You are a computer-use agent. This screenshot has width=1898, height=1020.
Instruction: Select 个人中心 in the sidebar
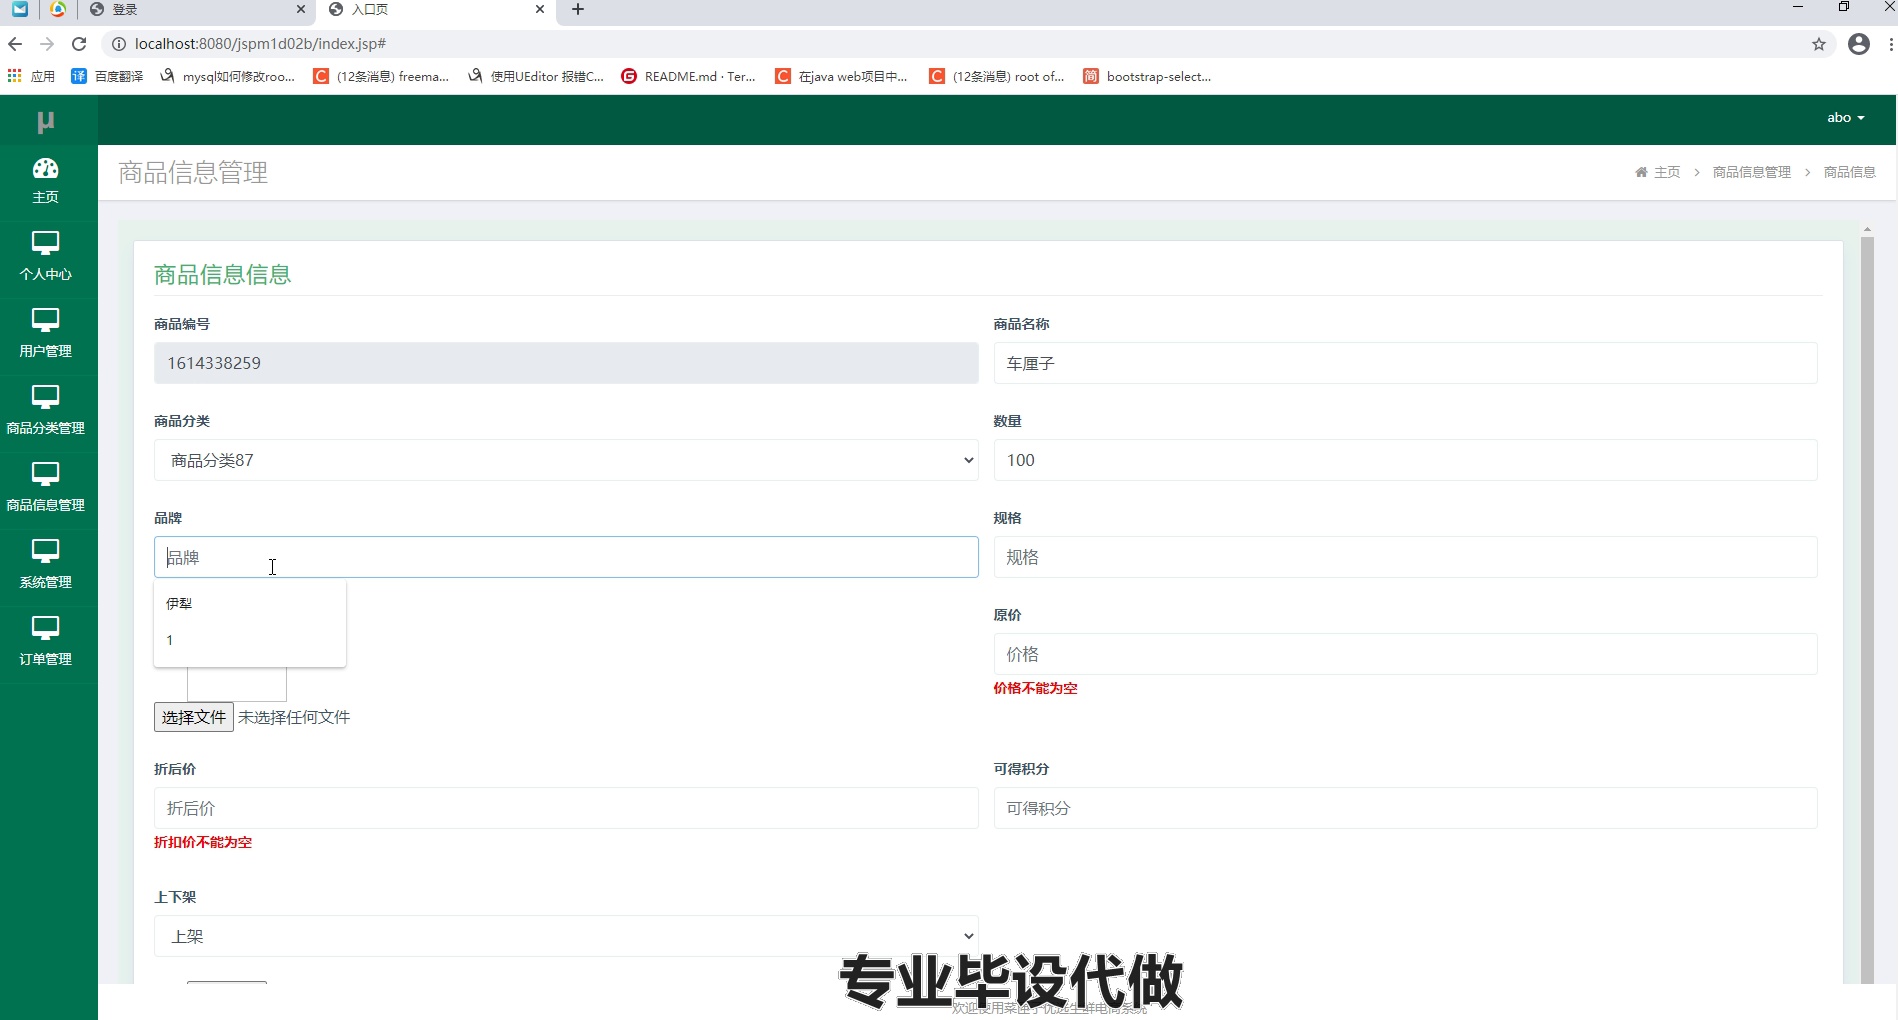pyautogui.click(x=45, y=257)
